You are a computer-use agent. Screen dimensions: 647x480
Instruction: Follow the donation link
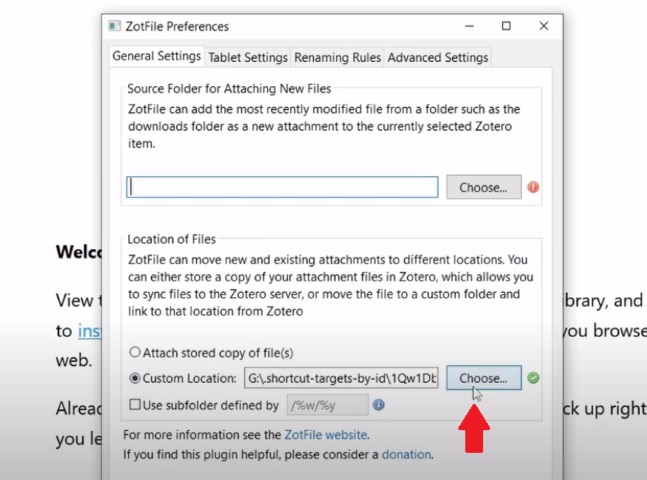click(x=407, y=454)
